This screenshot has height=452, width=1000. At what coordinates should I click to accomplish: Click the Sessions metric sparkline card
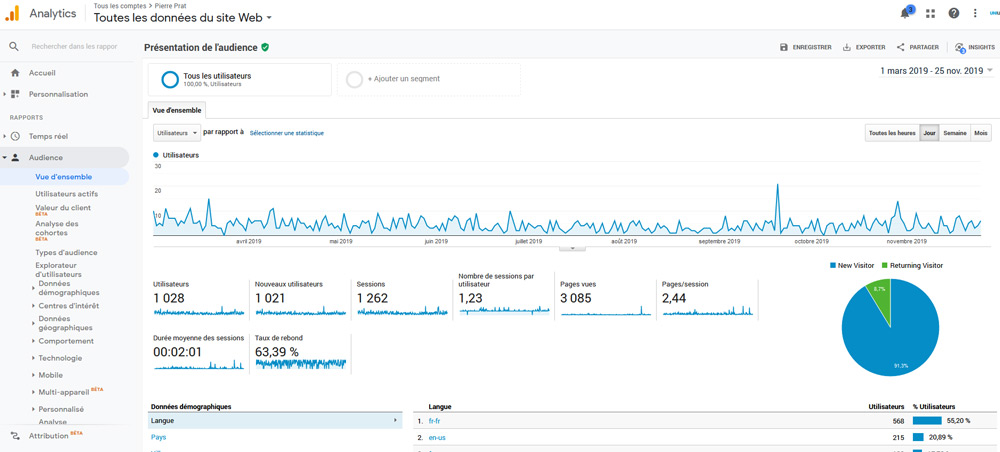click(x=402, y=298)
